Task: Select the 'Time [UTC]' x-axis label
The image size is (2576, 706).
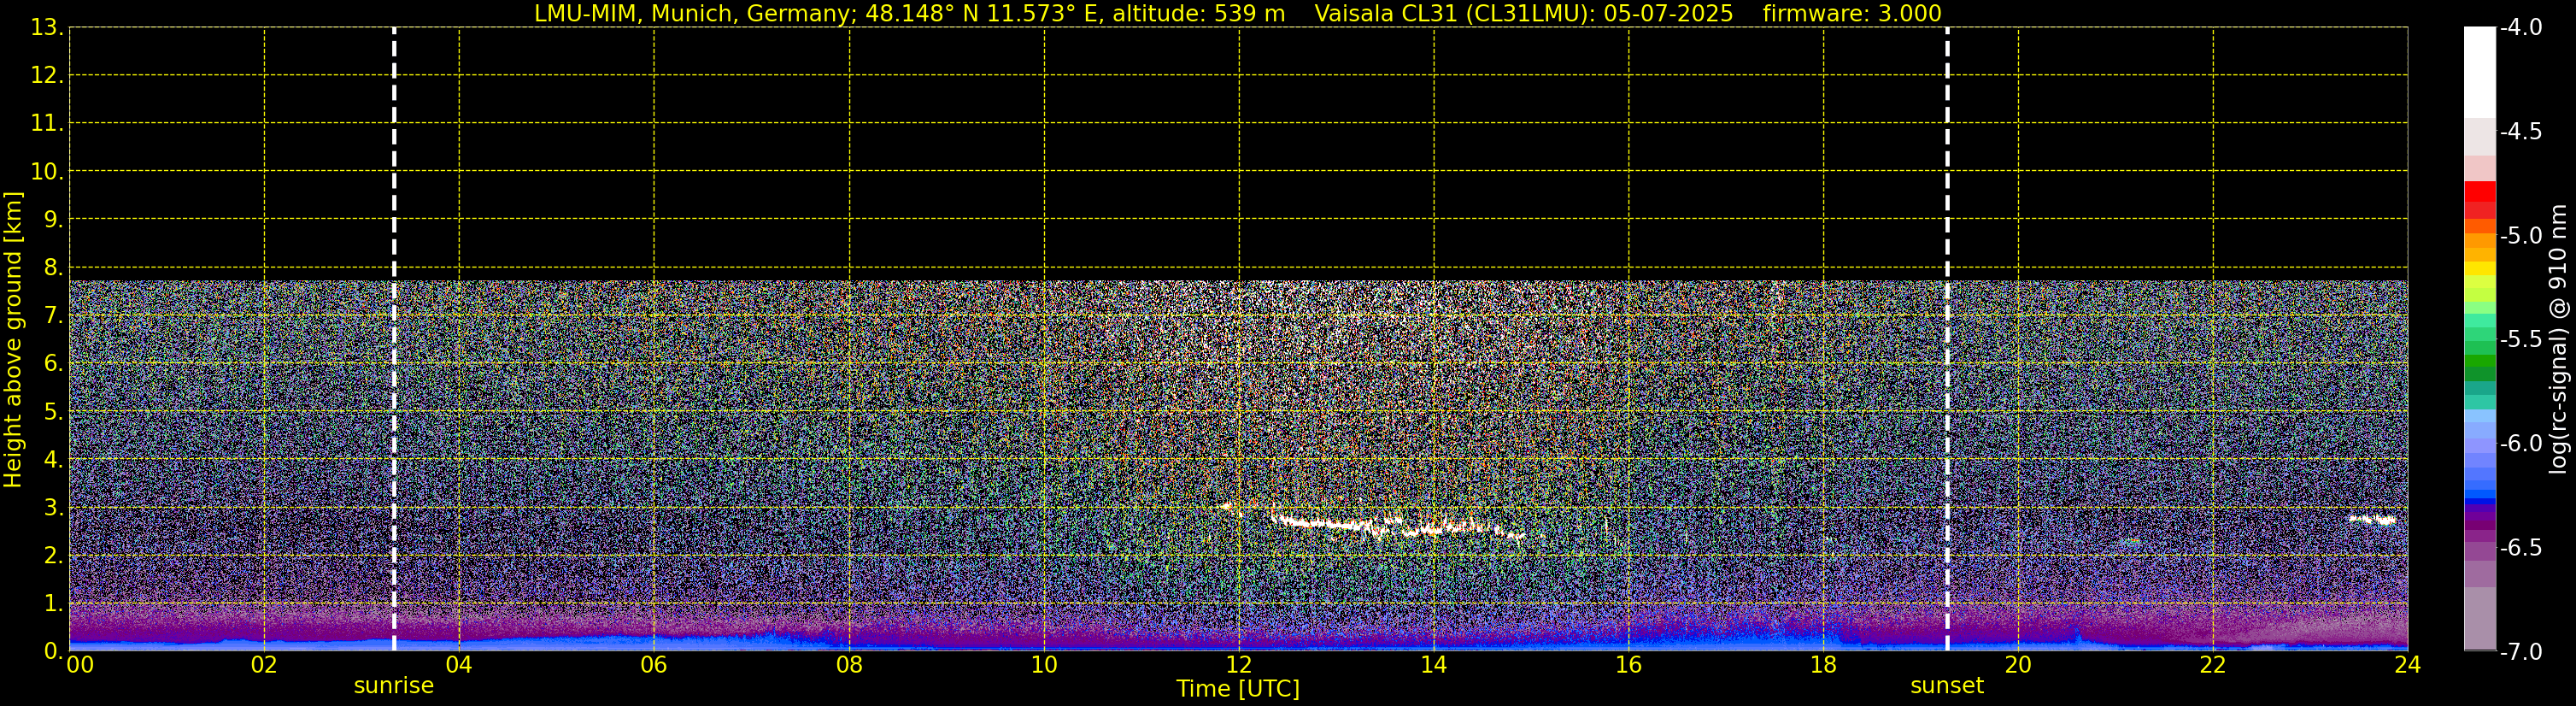Action: pyautogui.click(x=1238, y=689)
